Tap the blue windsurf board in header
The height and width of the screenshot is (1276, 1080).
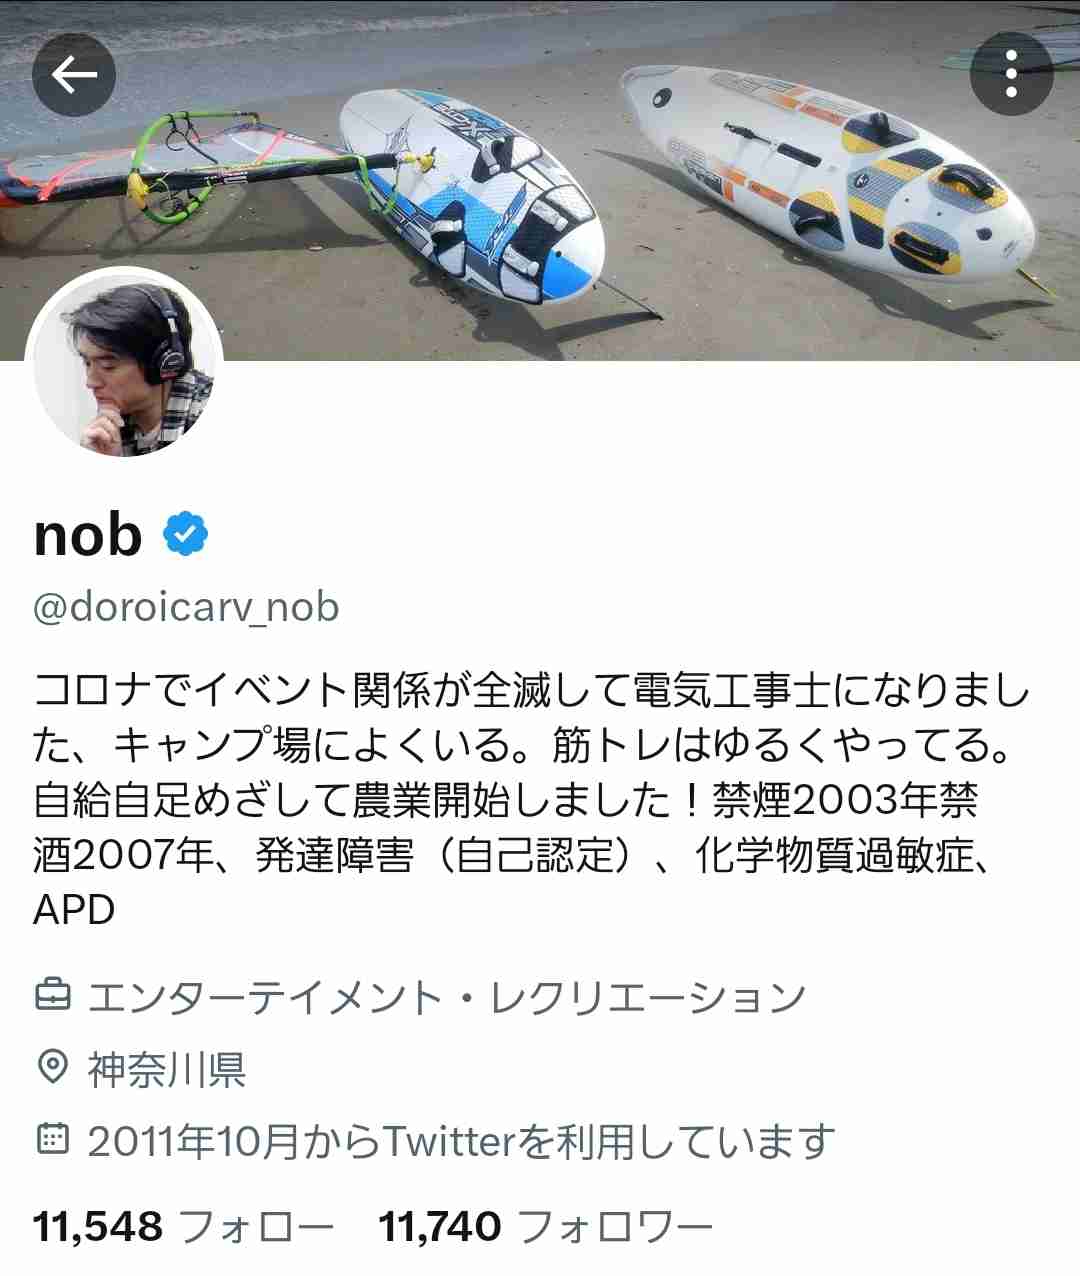[471, 194]
